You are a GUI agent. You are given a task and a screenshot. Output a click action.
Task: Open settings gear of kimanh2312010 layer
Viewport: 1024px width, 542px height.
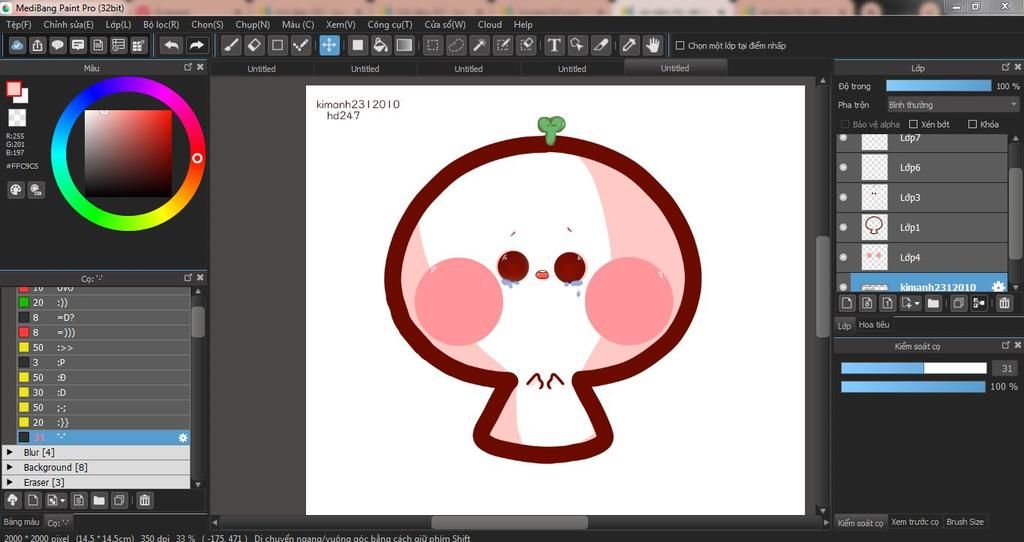click(998, 287)
